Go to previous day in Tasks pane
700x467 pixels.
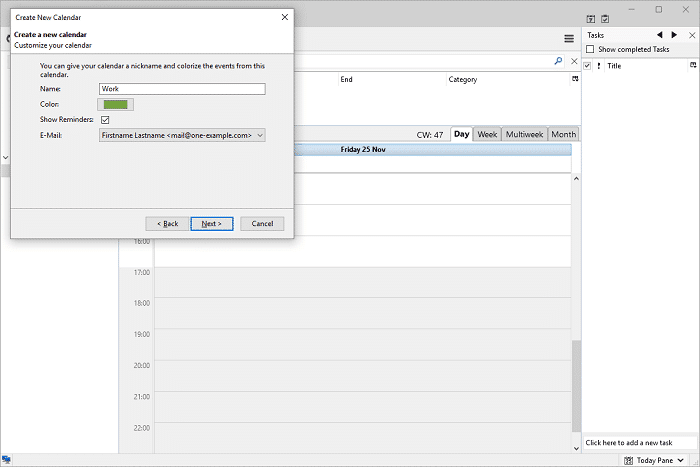(x=659, y=35)
